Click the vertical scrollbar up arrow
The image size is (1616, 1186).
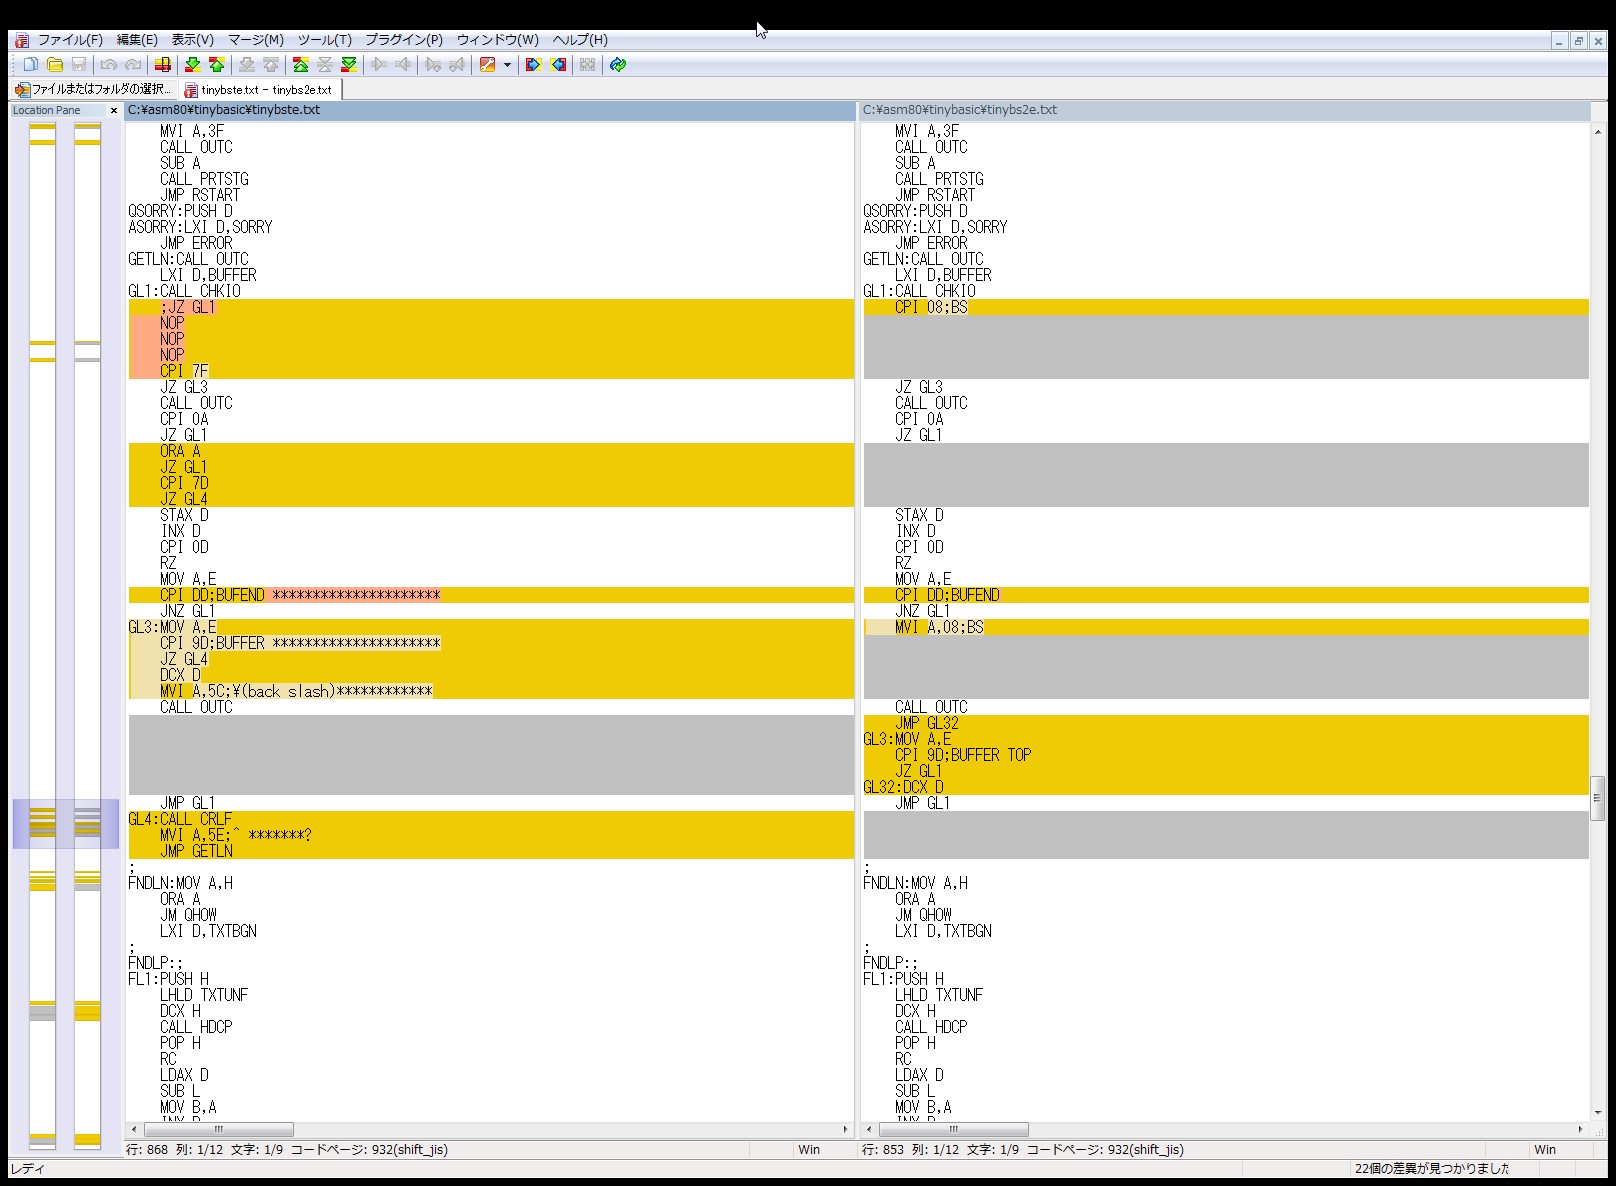(1598, 130)
